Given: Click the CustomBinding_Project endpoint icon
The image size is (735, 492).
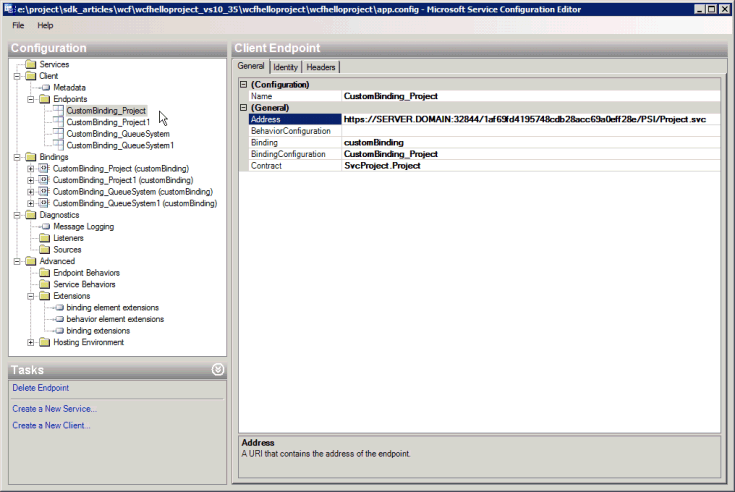Looking at the screenshot, I should click(58, 111).
